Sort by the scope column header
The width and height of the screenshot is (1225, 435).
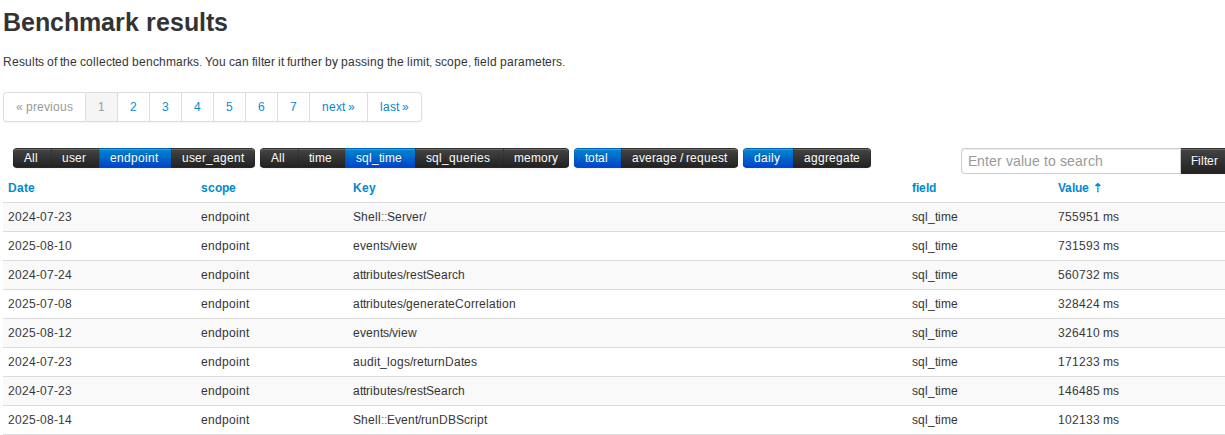(x=218, y=188)
